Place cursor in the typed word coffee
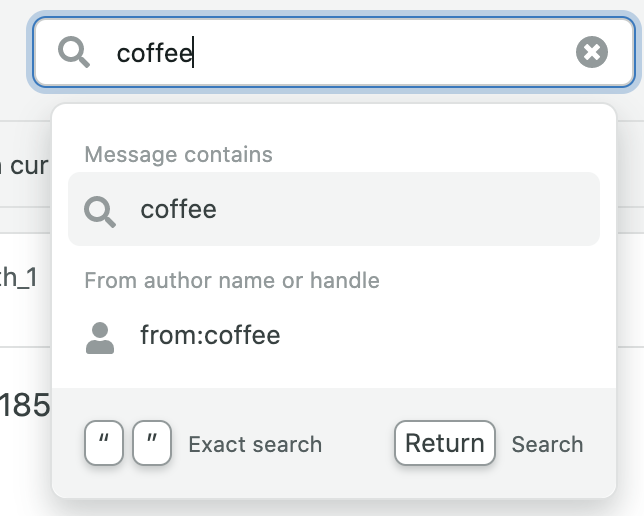This screenshot has width=644, height=516. click(x=154, y=53)
